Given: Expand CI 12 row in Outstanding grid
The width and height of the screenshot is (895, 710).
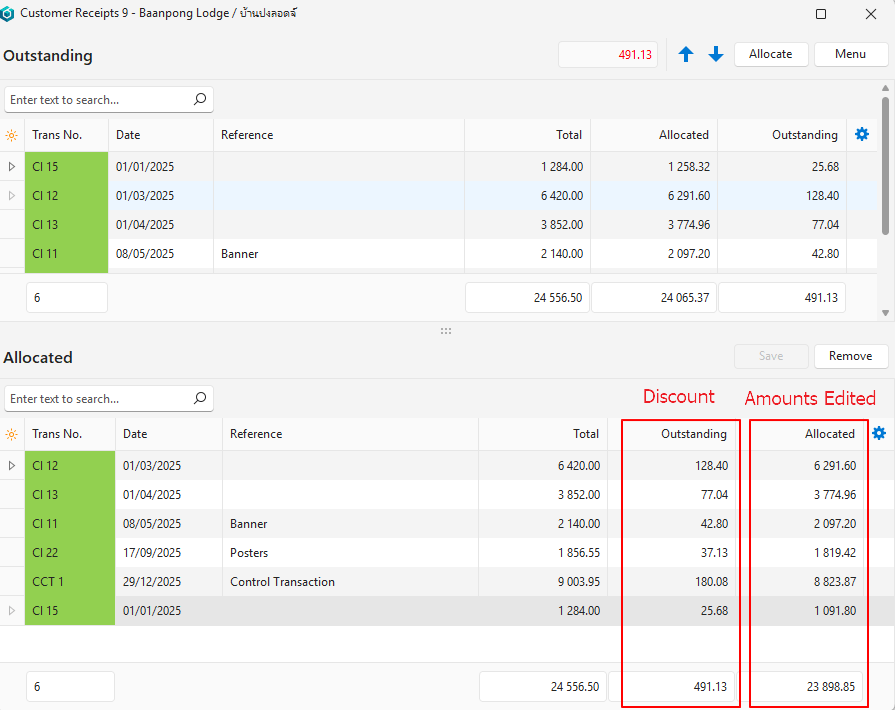Looking at the screenshot, I should click(12, 196).
